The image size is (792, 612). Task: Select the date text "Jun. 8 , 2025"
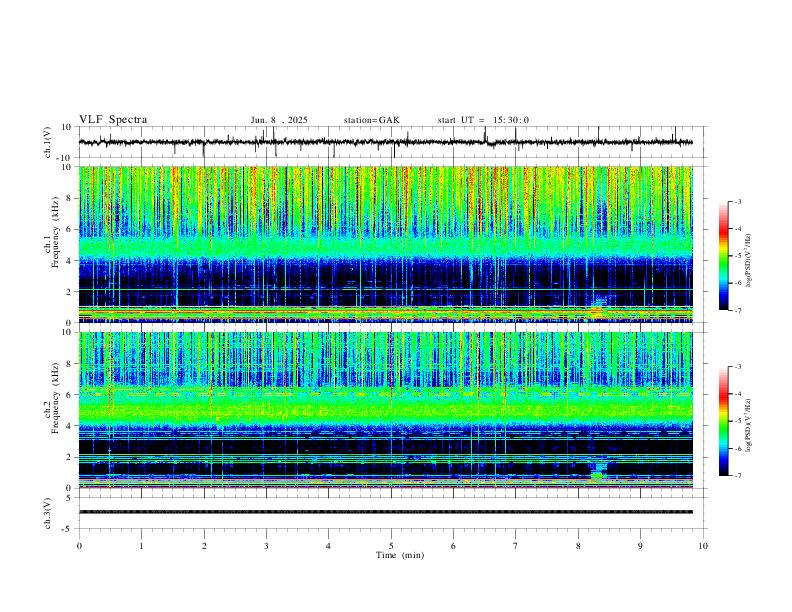click(279, 120)
